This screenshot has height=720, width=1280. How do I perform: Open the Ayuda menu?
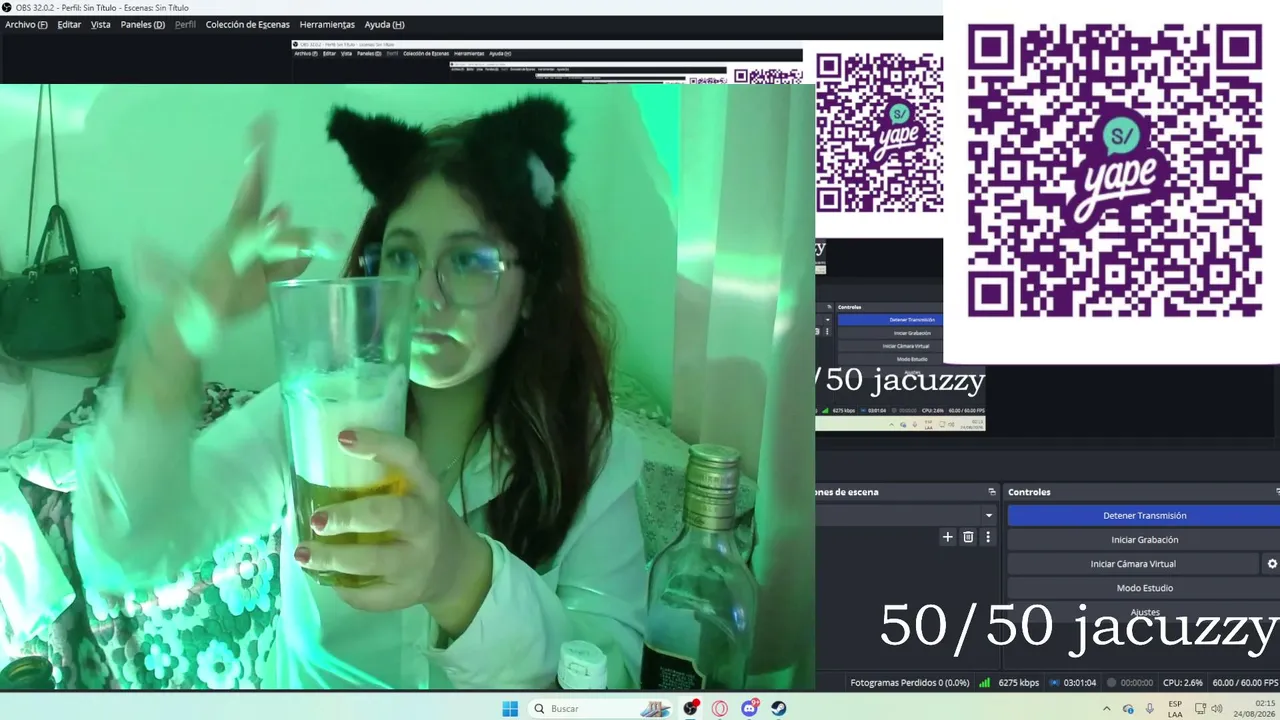click(384, 24)
